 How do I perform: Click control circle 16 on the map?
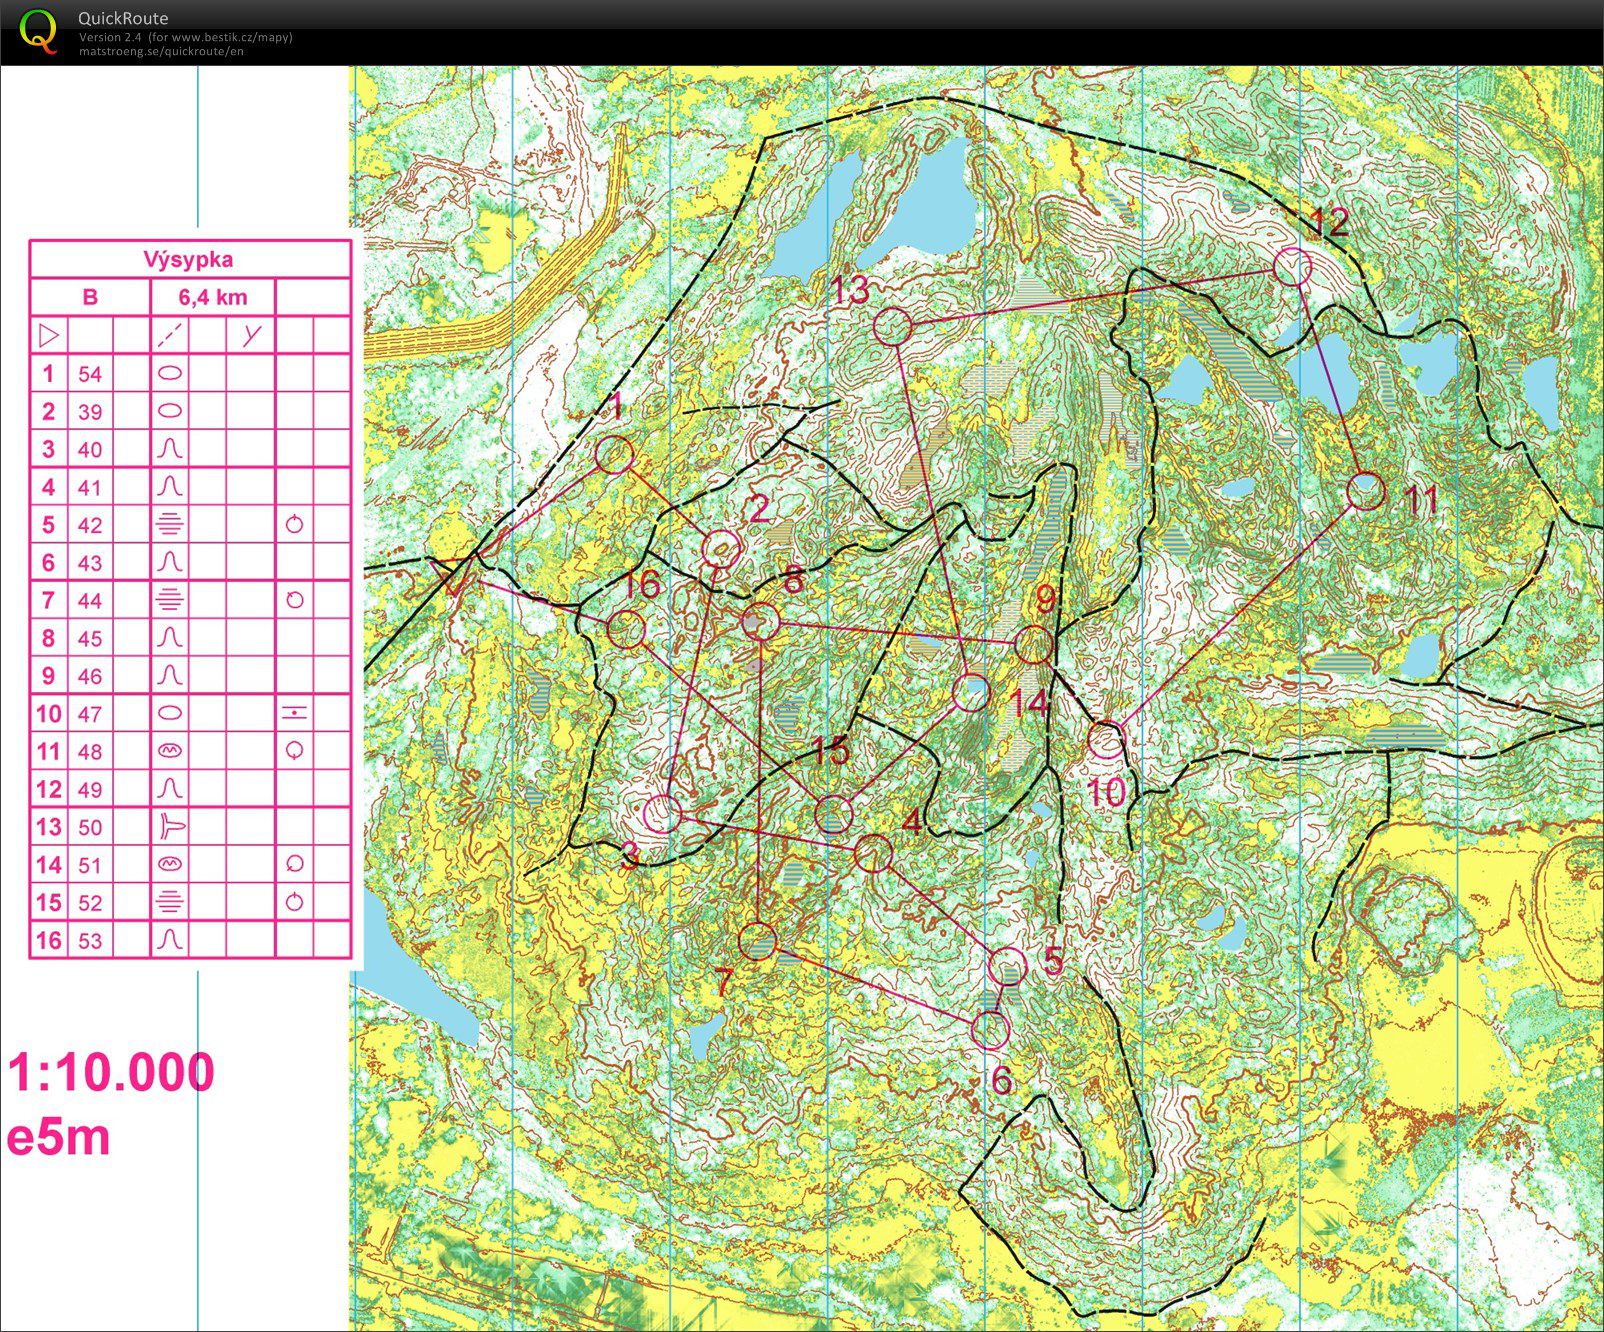[627, 629]
